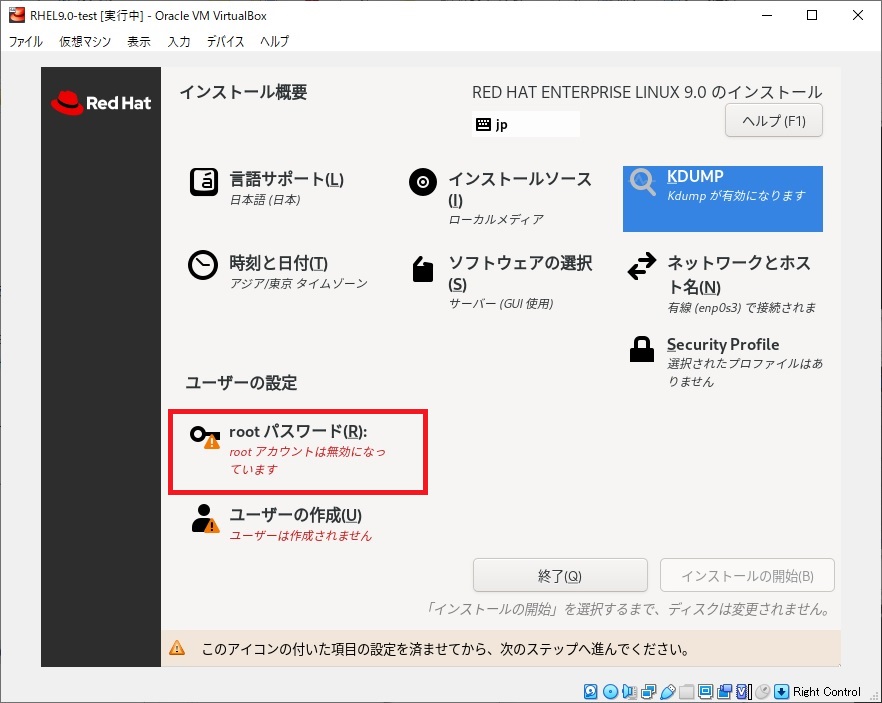Click the keyboard capture arrow icon
Image resolution: width=882 pixels, height=703 pixels.
click(781, 691)
